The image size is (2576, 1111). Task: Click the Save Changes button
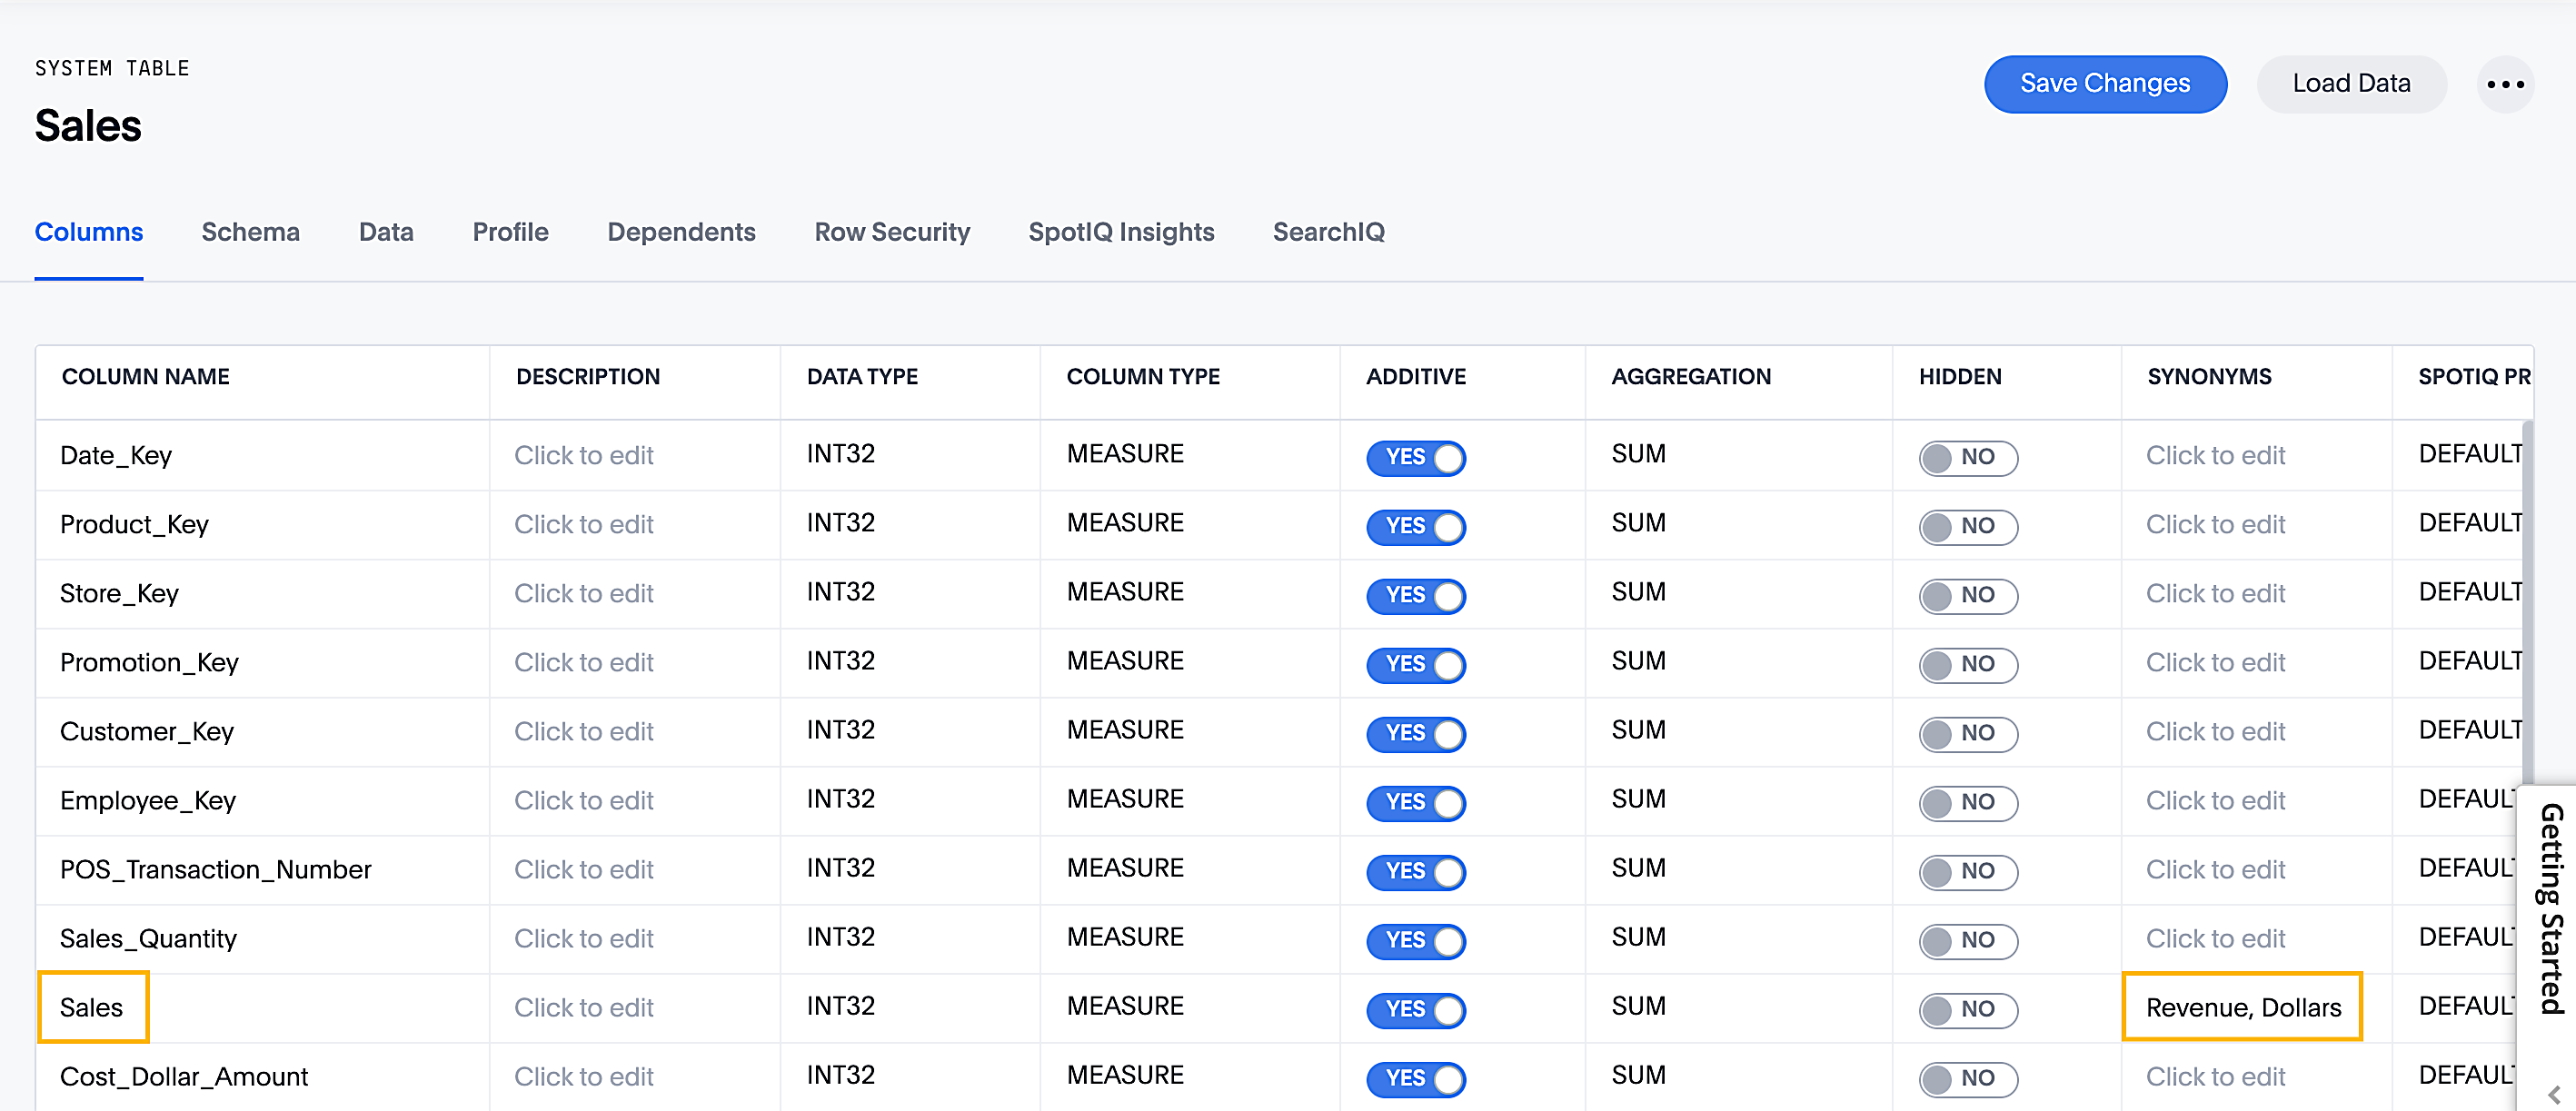(2105, 84)
